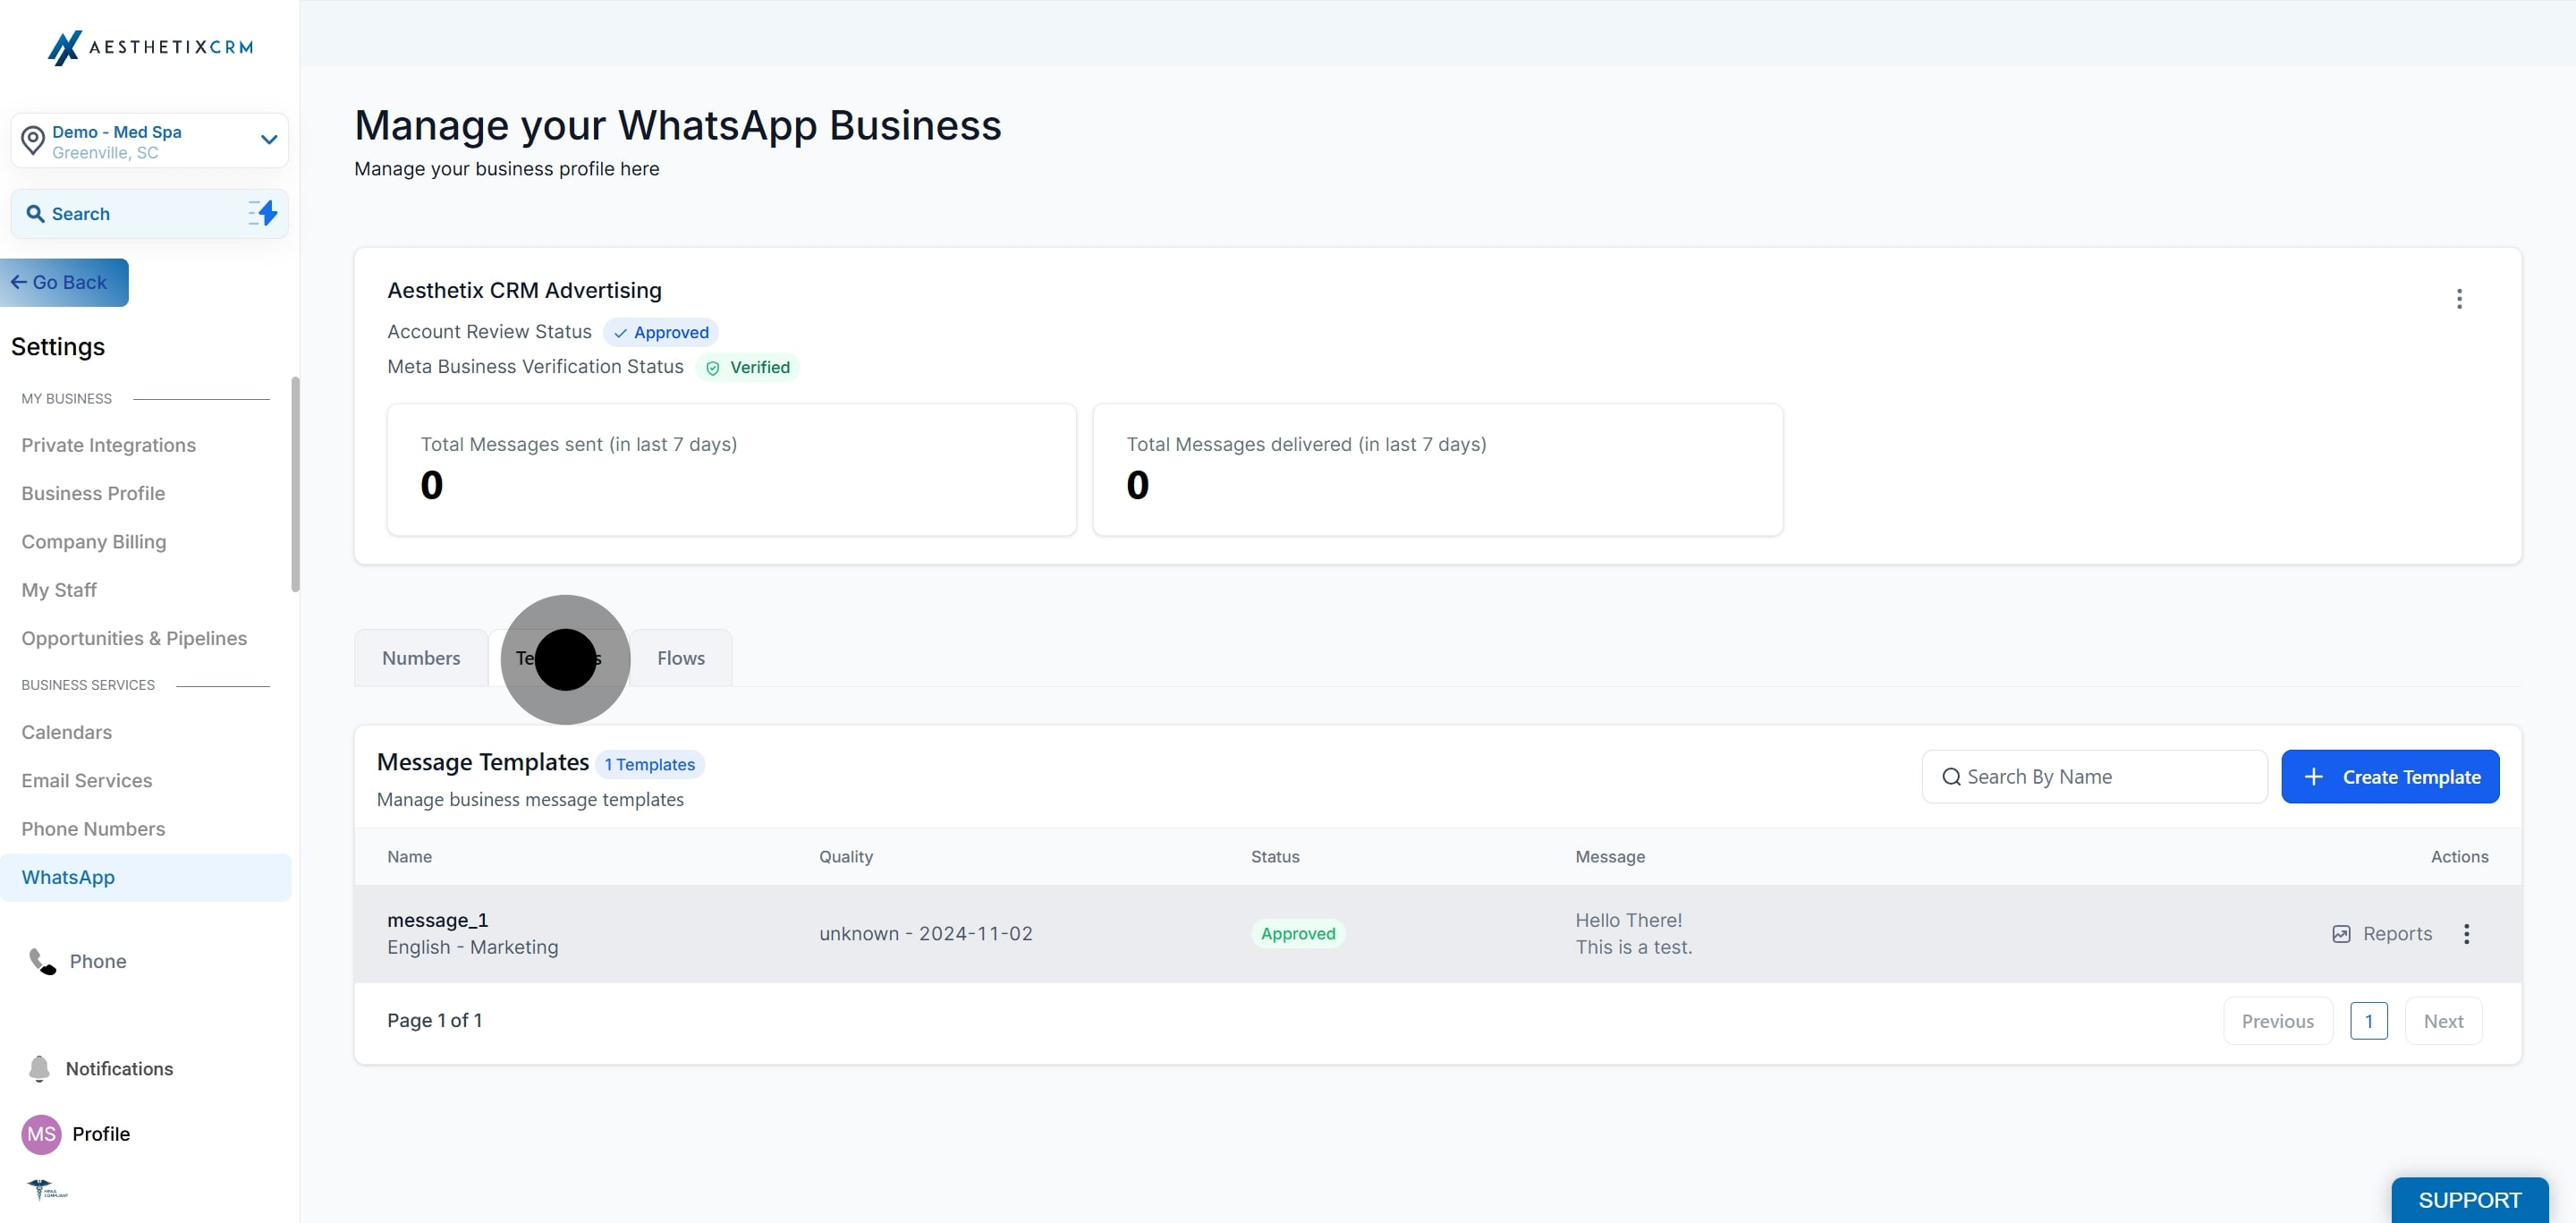The image size is (2576, 1223).
Task: Open the SUPPORT widget
Action: pyautogui.click(x=2469, y=1200)
